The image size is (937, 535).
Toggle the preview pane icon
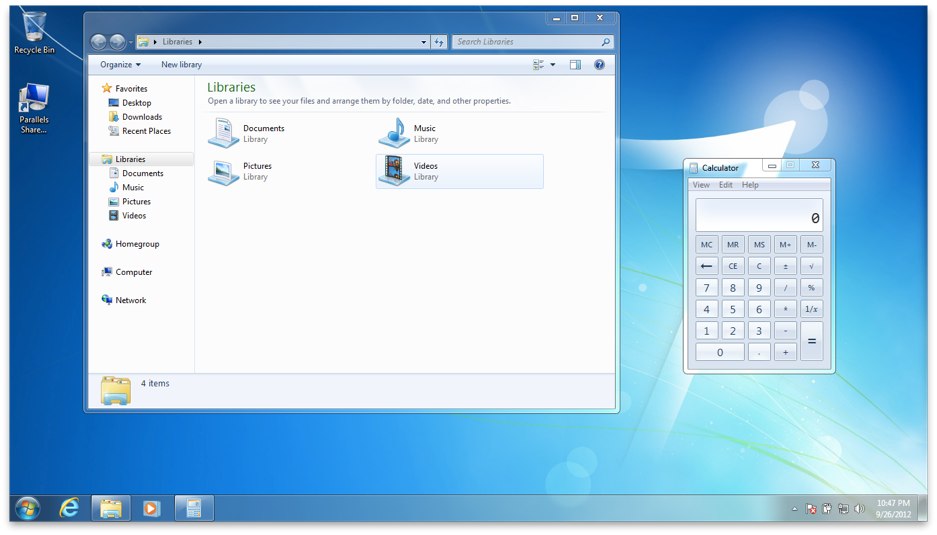point(575,65)
